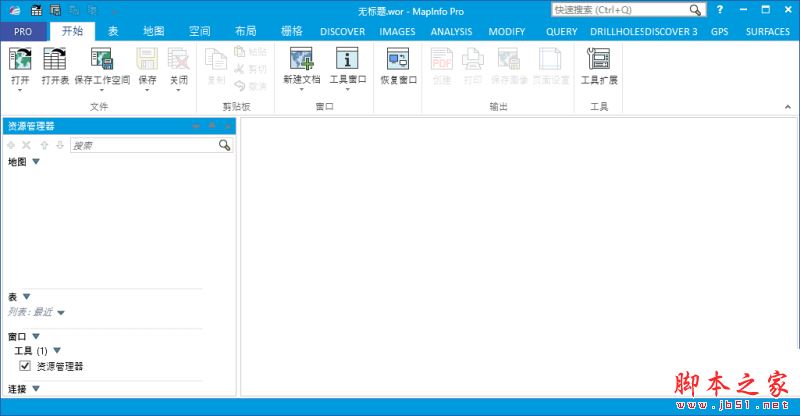Click the 粘贴 (Paste) icon
The width and height of the screenshot is (800, 416).
click(240, 51)
